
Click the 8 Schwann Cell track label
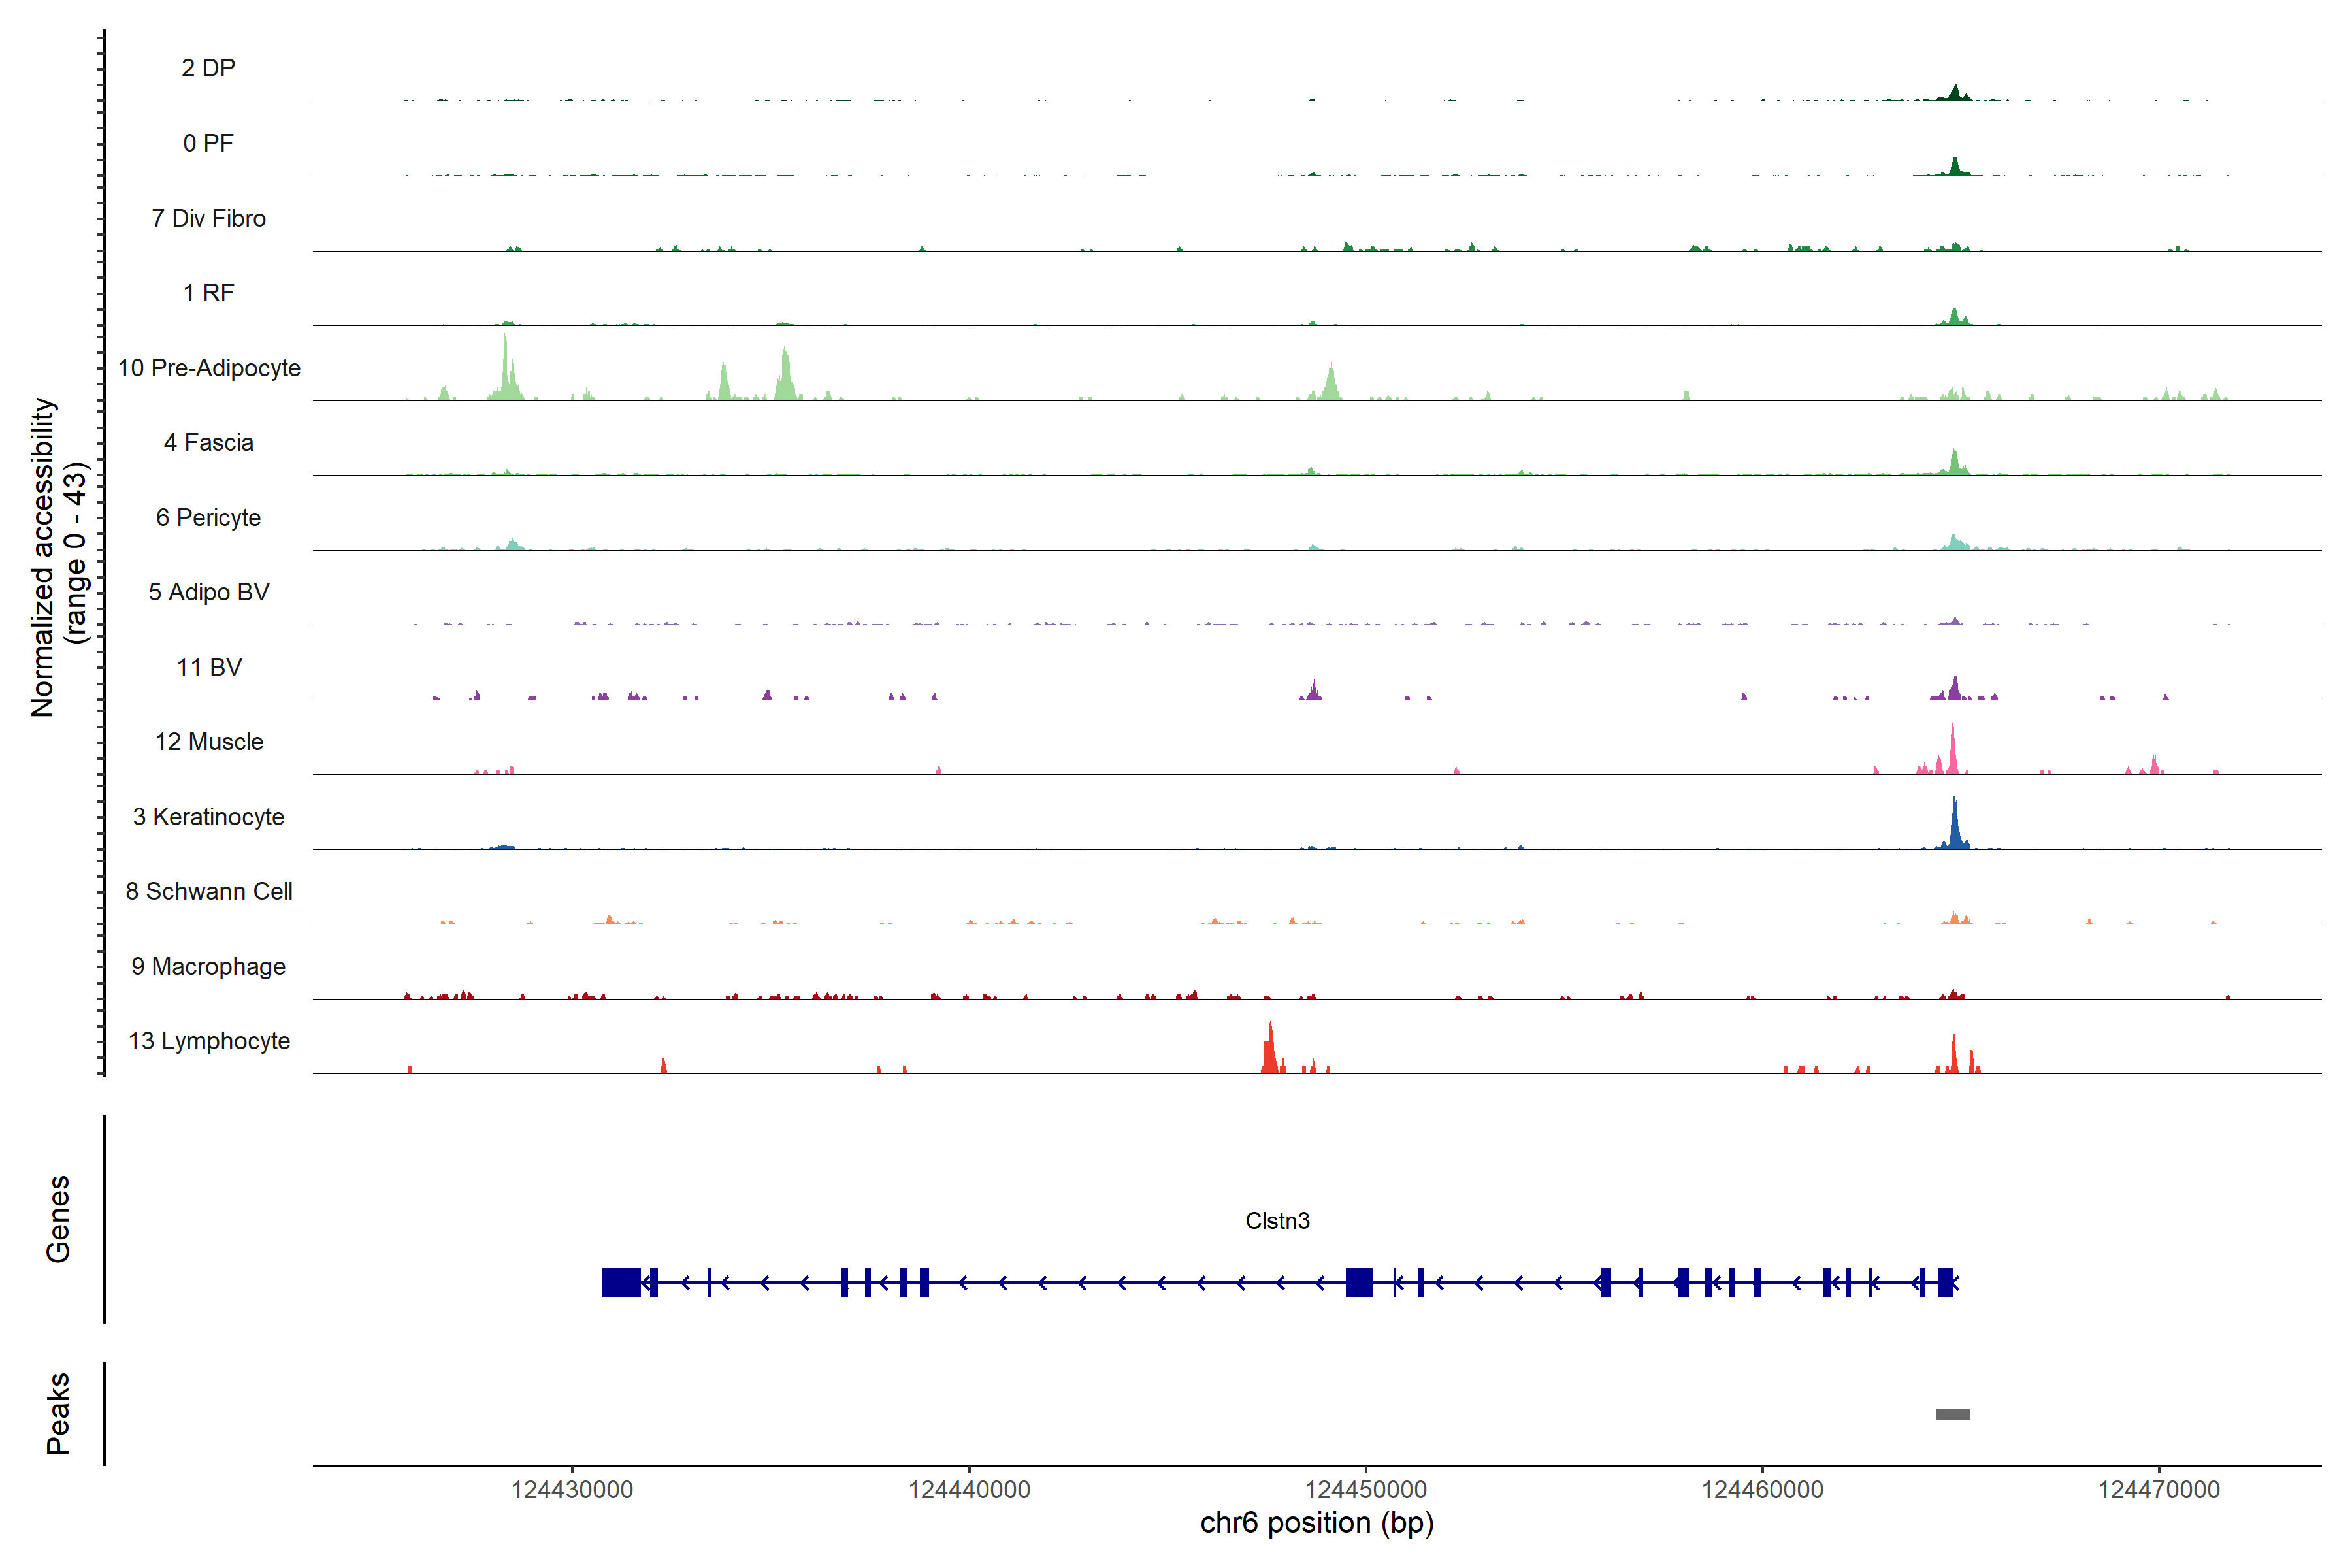[209, 891]
